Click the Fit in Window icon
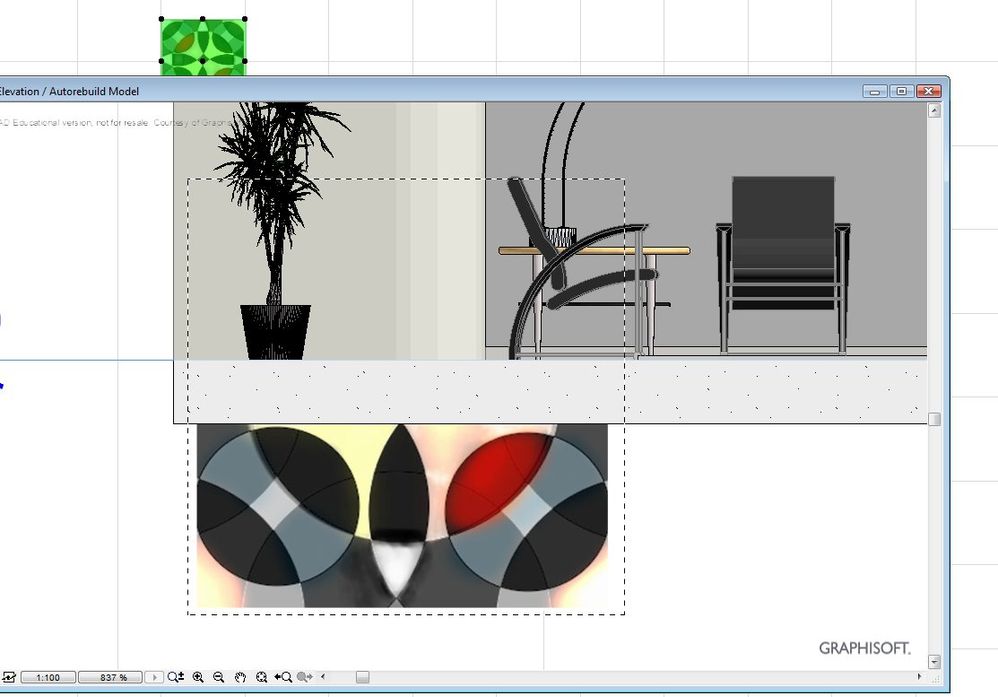This screenshot has height=697, width=998. (x=261, y=677)
